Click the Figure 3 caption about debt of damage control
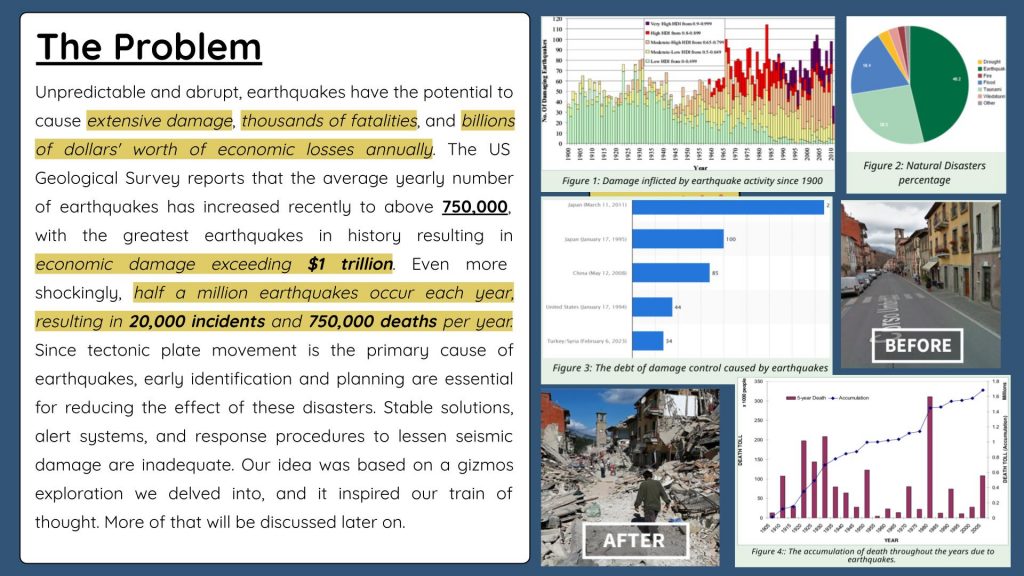Viewport: 1024px width, 576px height. 690,368
